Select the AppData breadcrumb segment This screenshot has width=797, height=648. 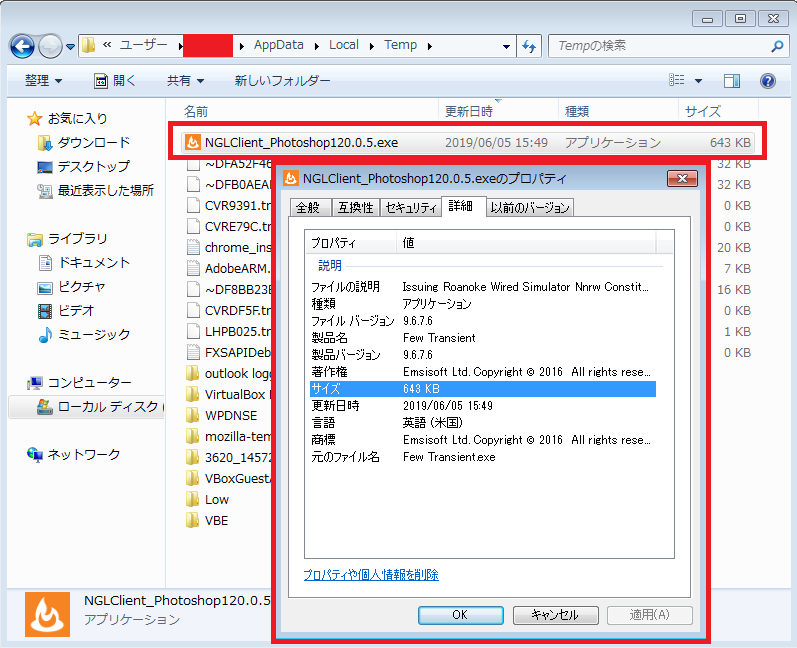tap(279, 45)
